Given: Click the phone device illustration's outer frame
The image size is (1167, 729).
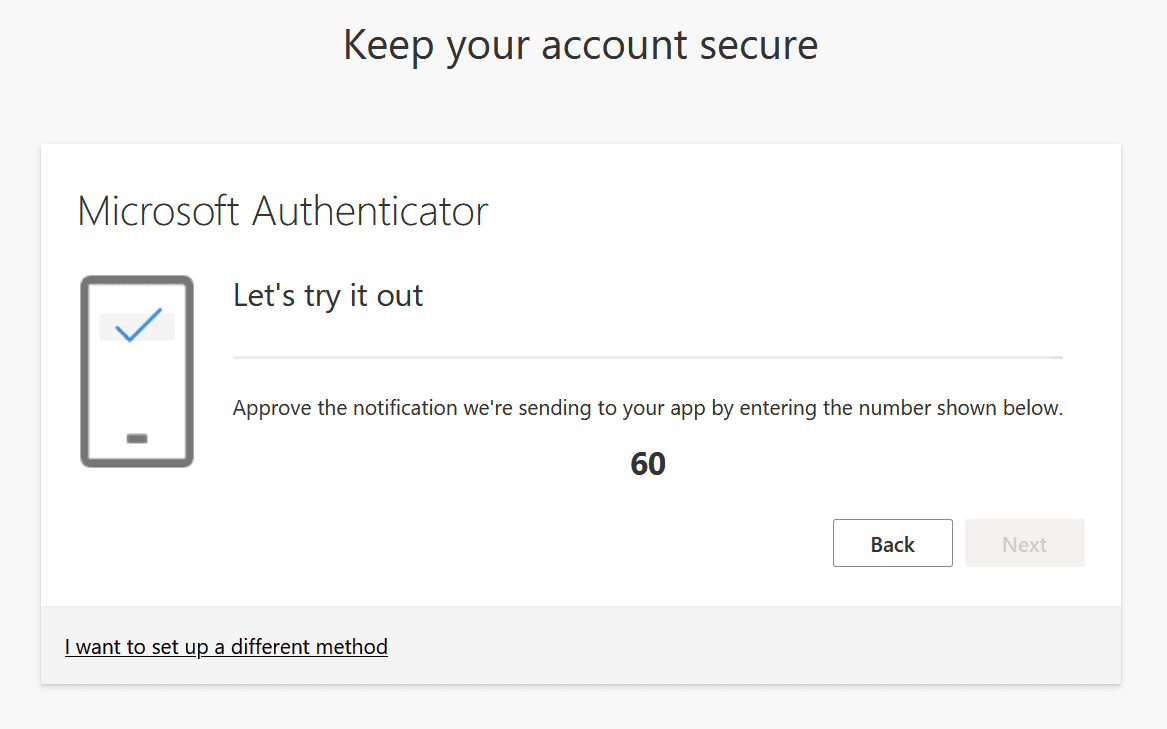Looking at the screenshot, I should click(x=83, y=371).
